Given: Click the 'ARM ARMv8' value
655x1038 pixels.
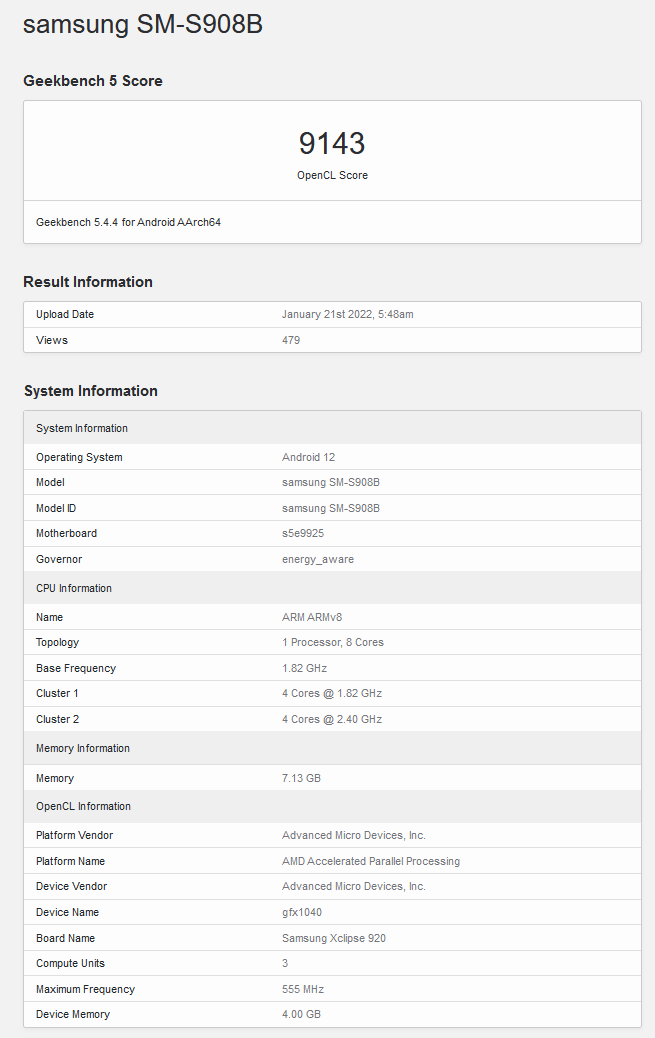Looking at the screenshot, I should coord(312,618).
